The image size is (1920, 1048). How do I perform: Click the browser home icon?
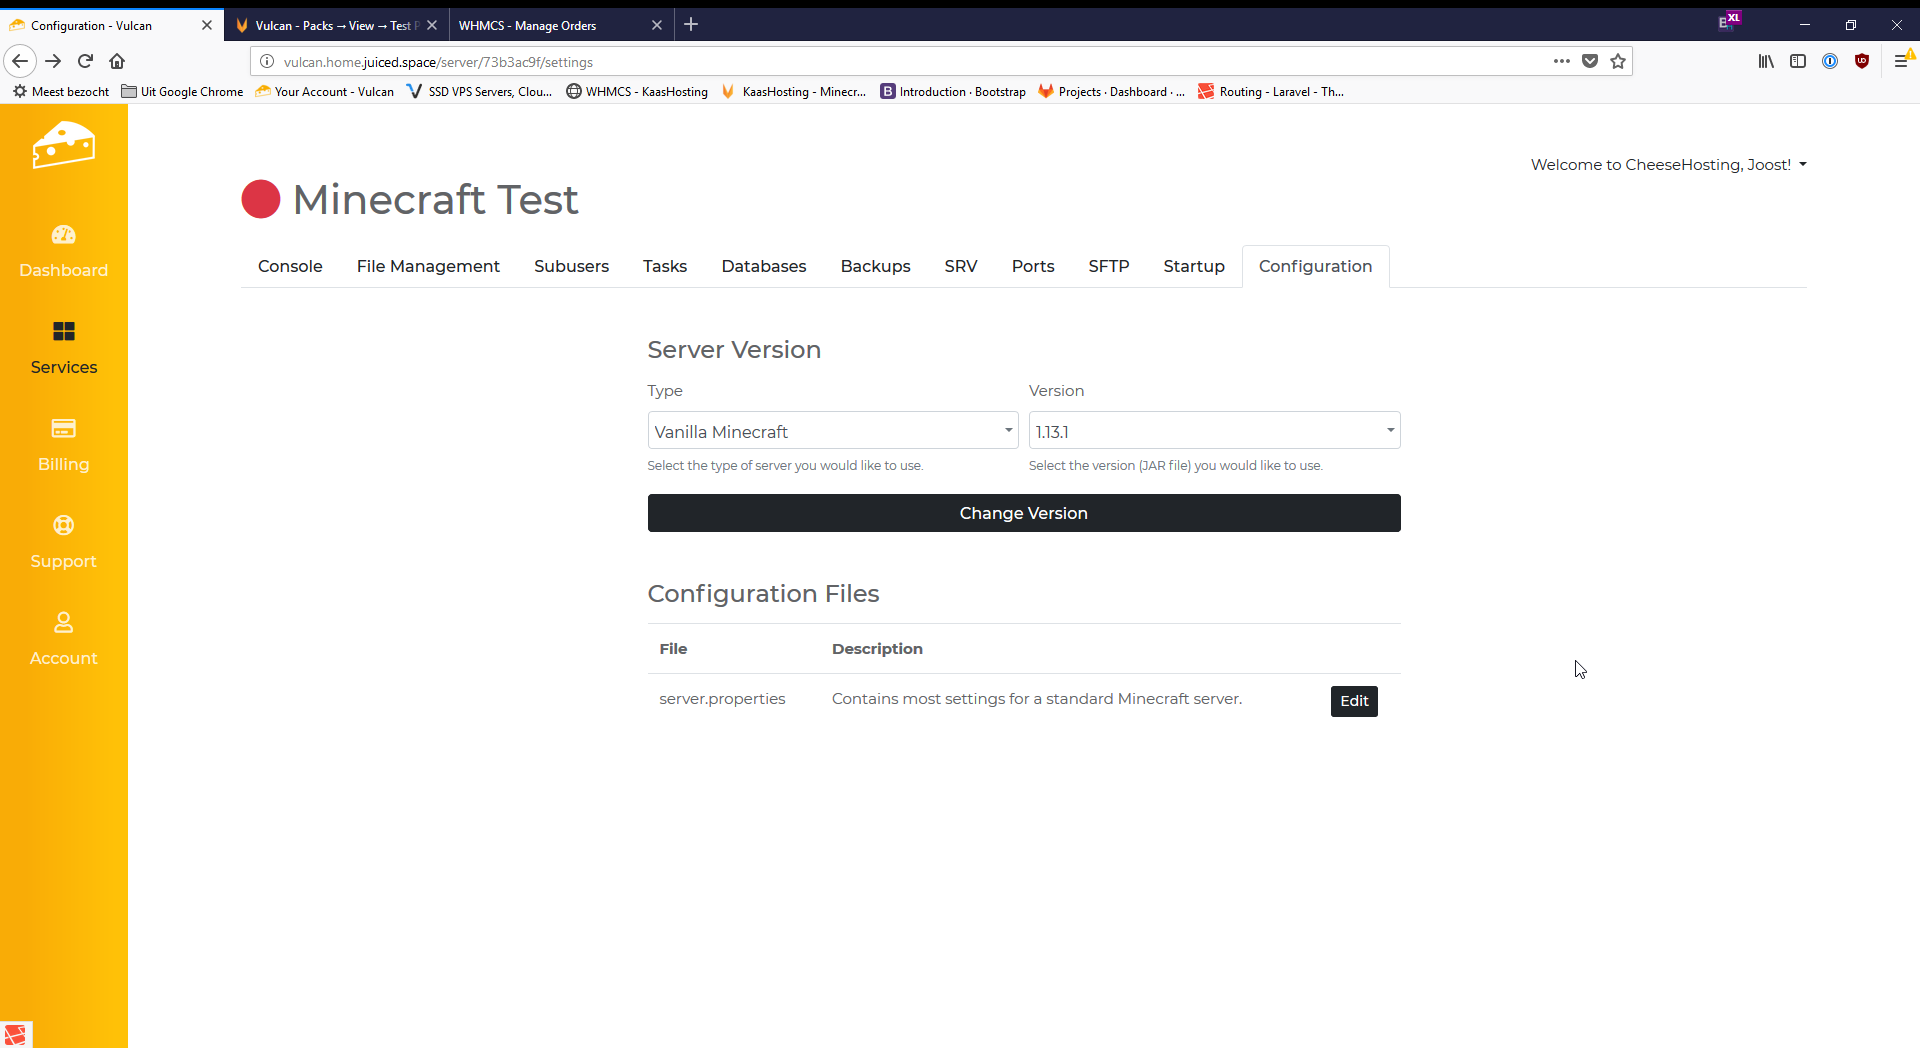[117, 61]
